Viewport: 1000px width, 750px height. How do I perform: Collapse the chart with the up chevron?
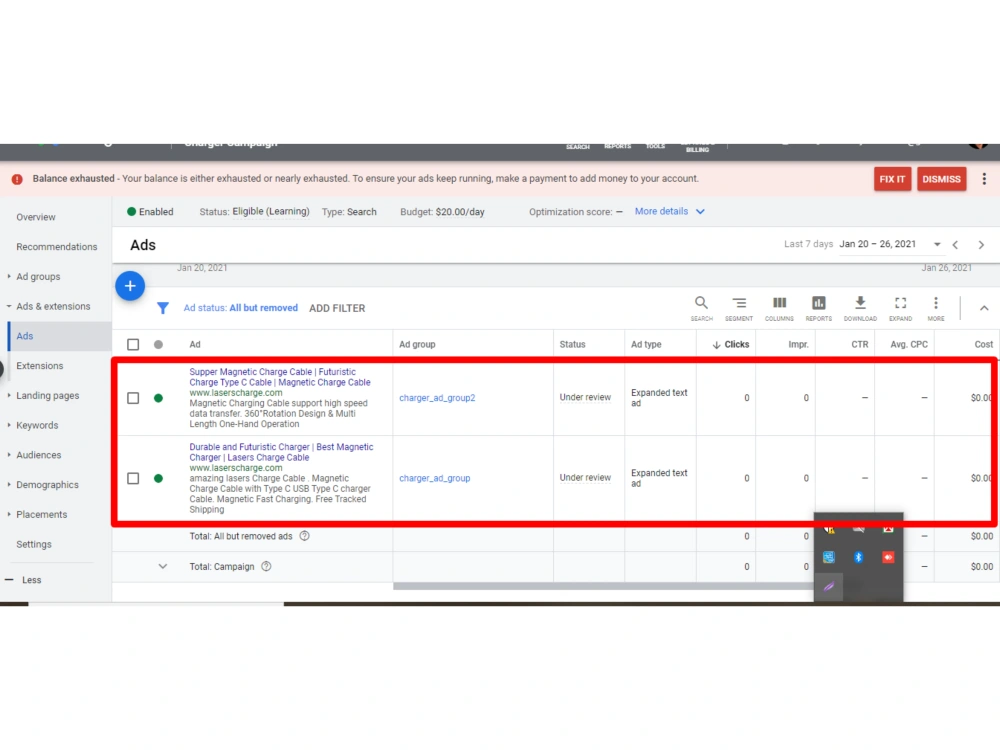point(984,308)
